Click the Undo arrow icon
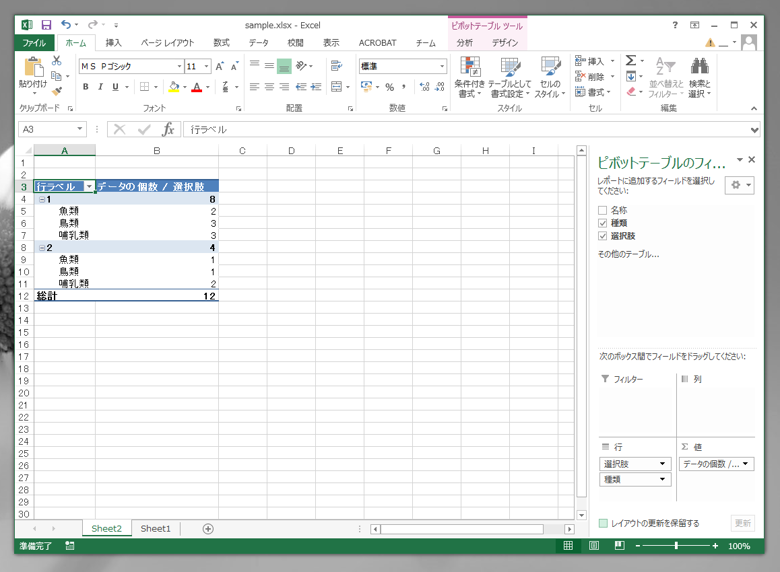The width and height of the screenshot is (780, 572). [x=66, y=24]
